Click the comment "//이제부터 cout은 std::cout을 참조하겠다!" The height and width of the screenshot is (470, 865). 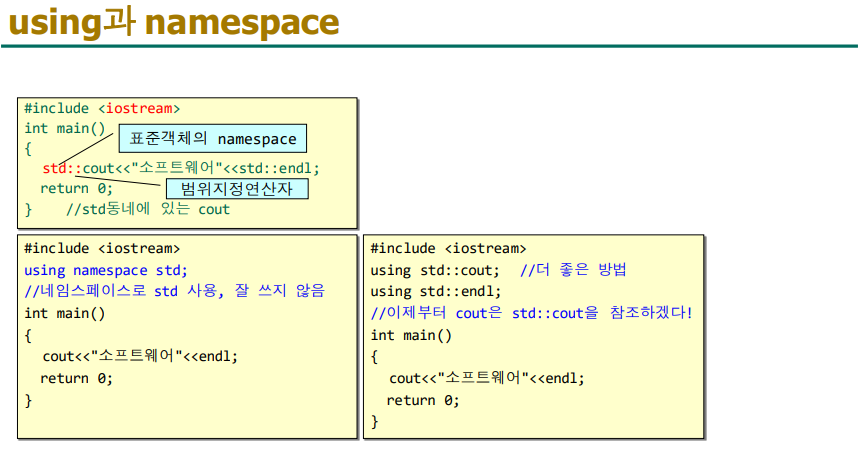531,313
